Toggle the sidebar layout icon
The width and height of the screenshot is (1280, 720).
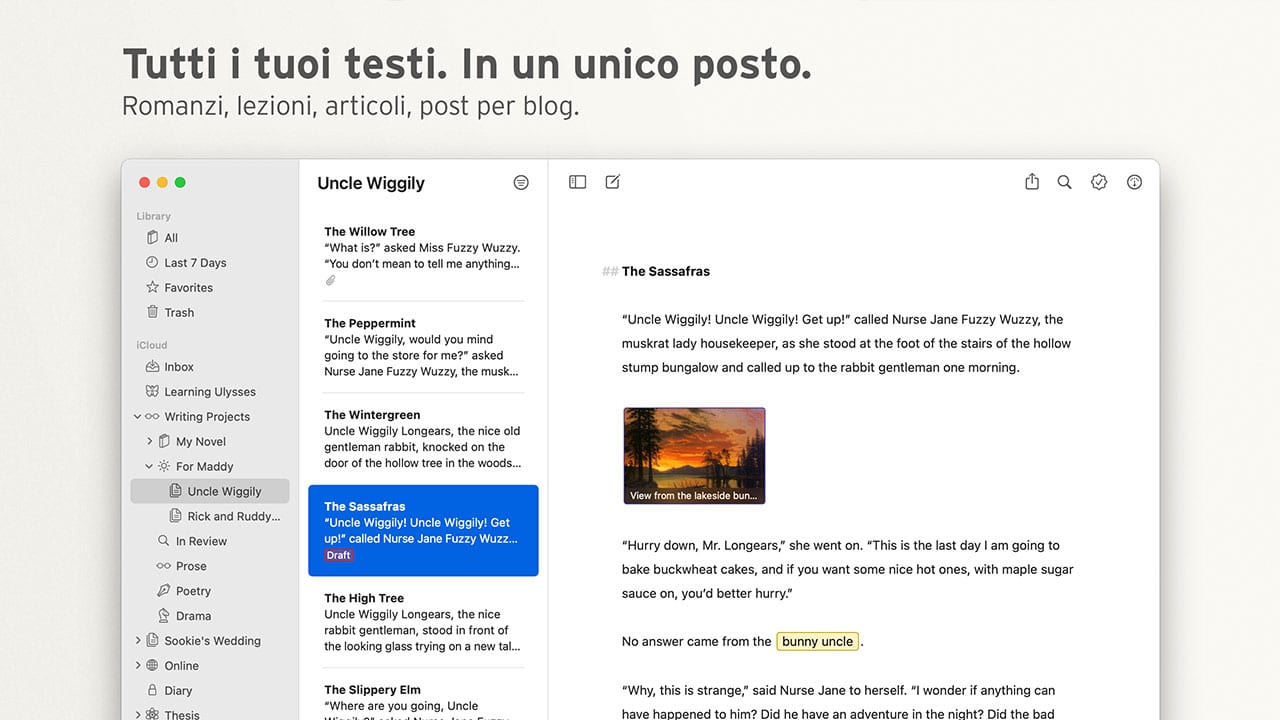577,182
